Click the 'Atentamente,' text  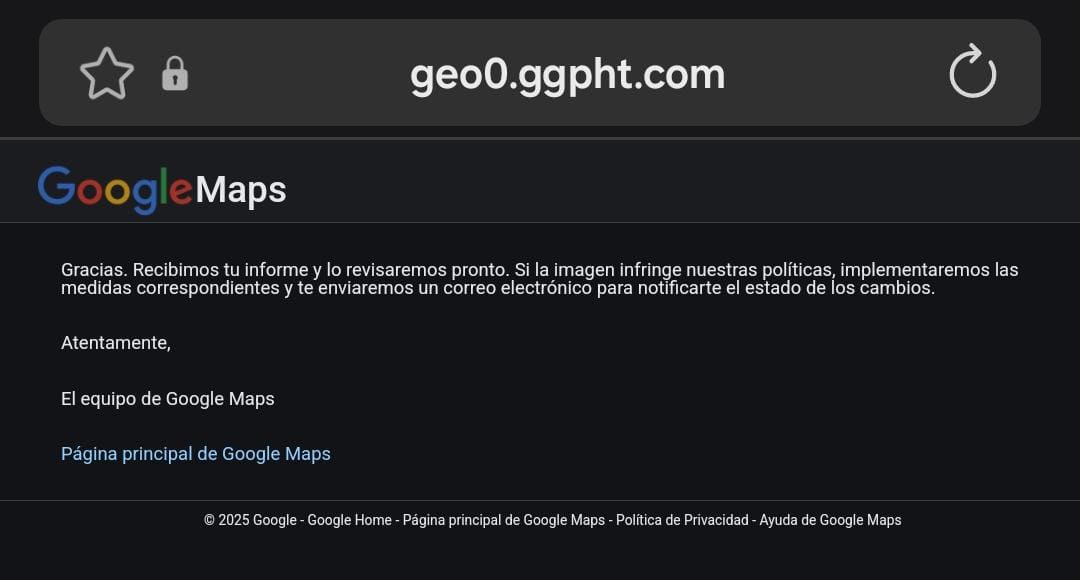point(116,343)
